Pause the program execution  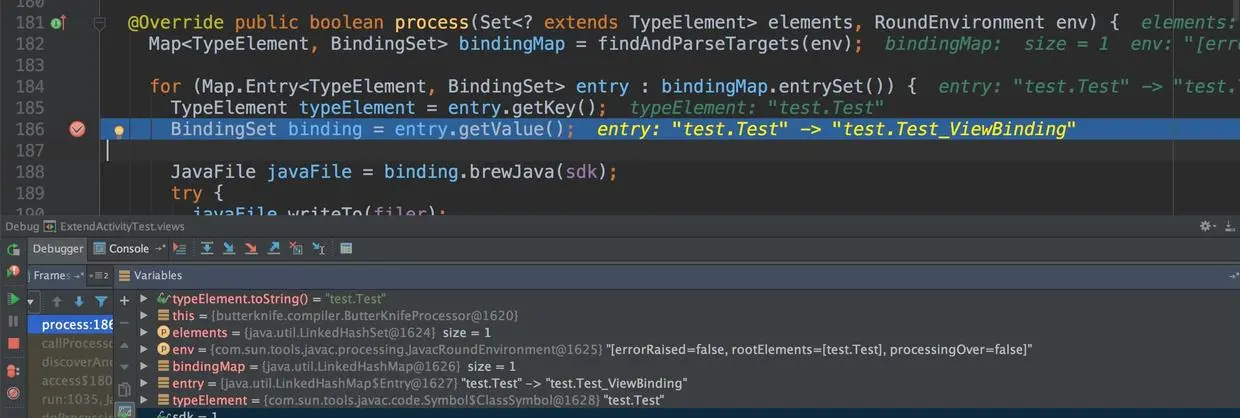click(13, 321)
